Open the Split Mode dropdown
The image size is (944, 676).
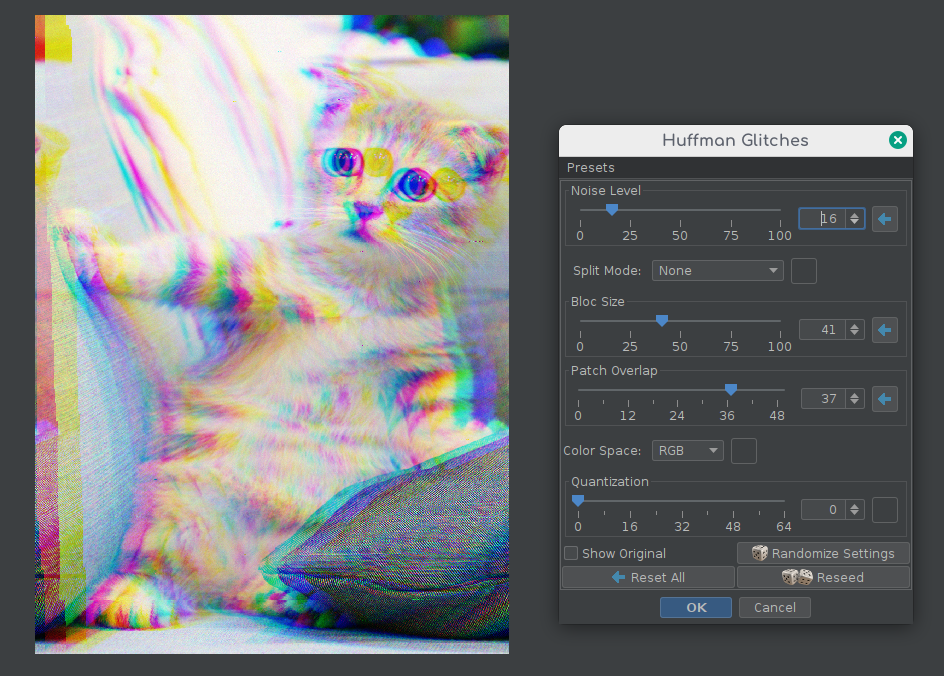pos(717,271)
